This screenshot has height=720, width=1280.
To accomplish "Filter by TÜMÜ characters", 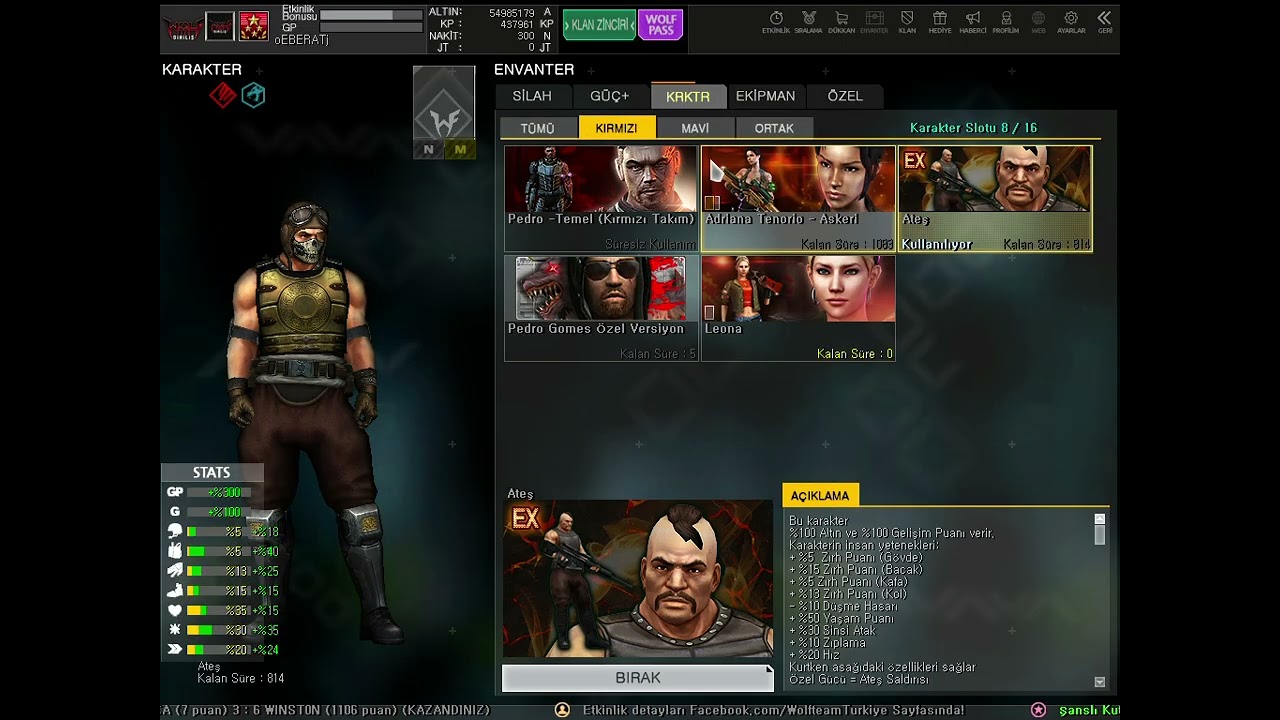I will click(x=538, y=128).
